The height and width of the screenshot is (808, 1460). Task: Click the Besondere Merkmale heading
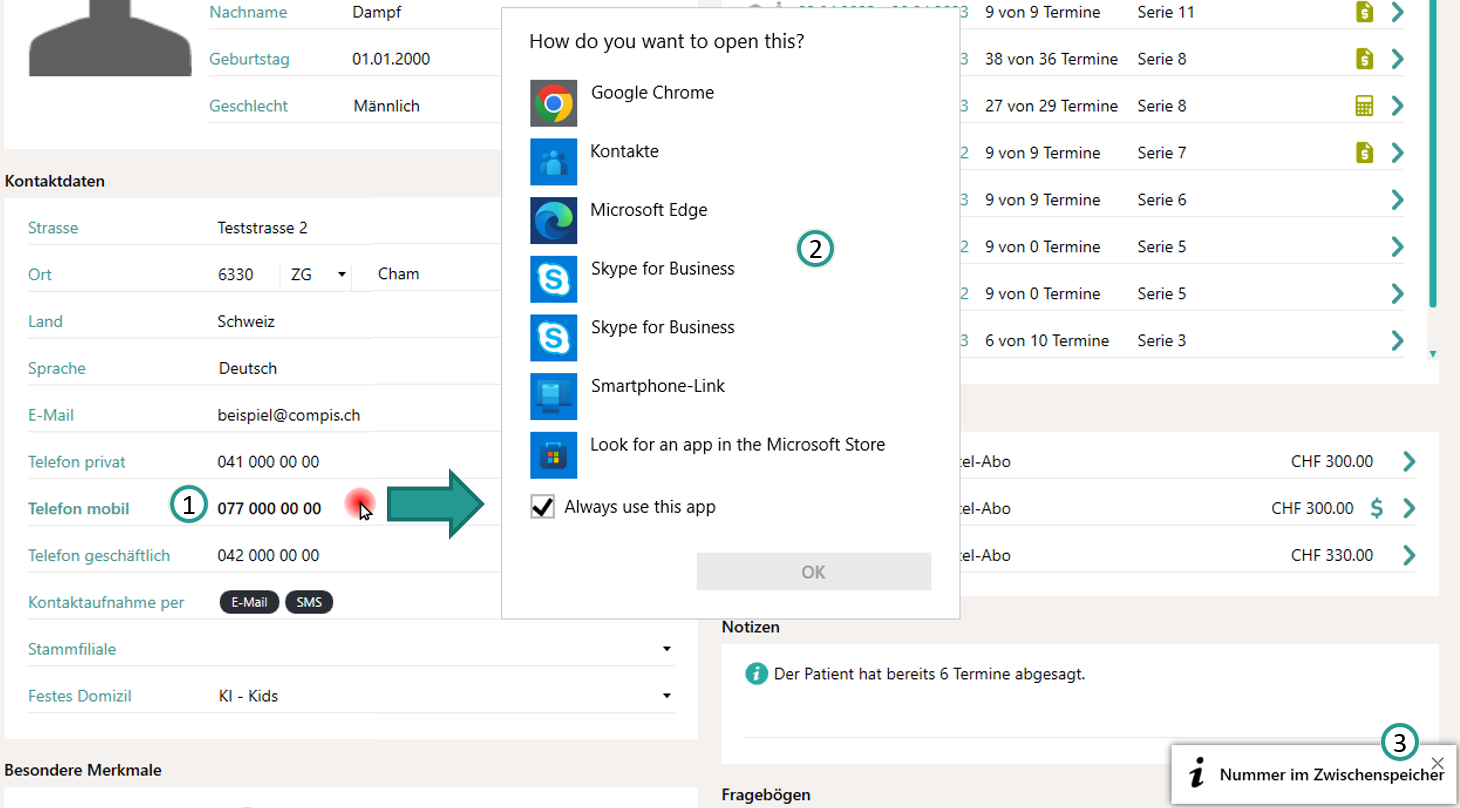83,770
